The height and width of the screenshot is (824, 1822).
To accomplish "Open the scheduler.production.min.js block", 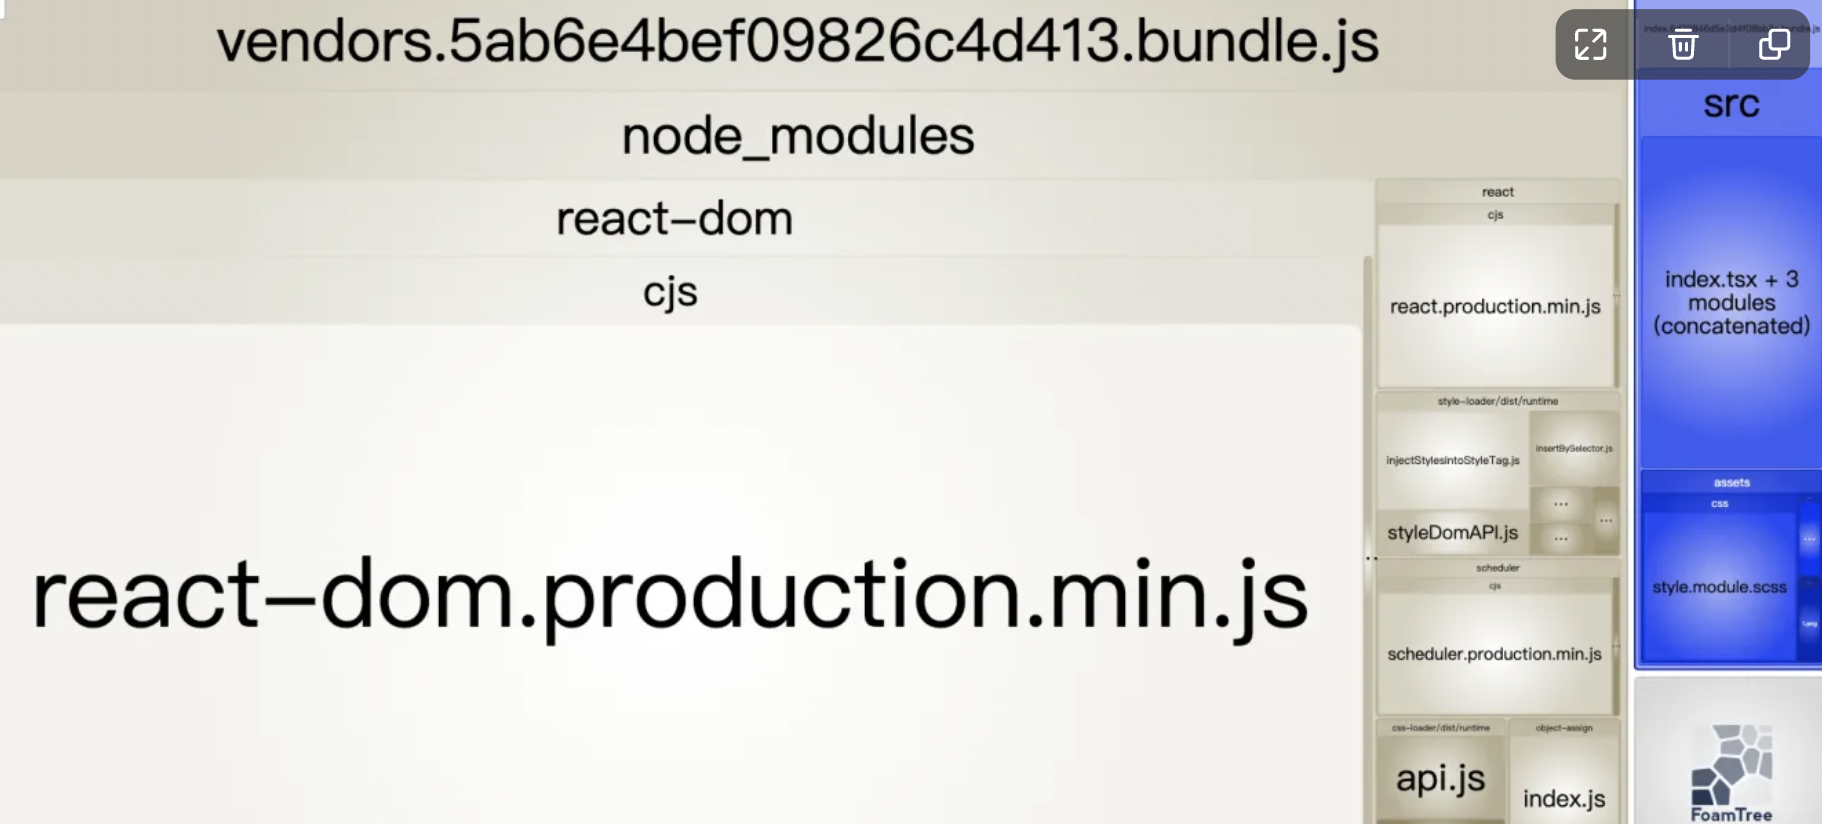I will point(1494,653).
